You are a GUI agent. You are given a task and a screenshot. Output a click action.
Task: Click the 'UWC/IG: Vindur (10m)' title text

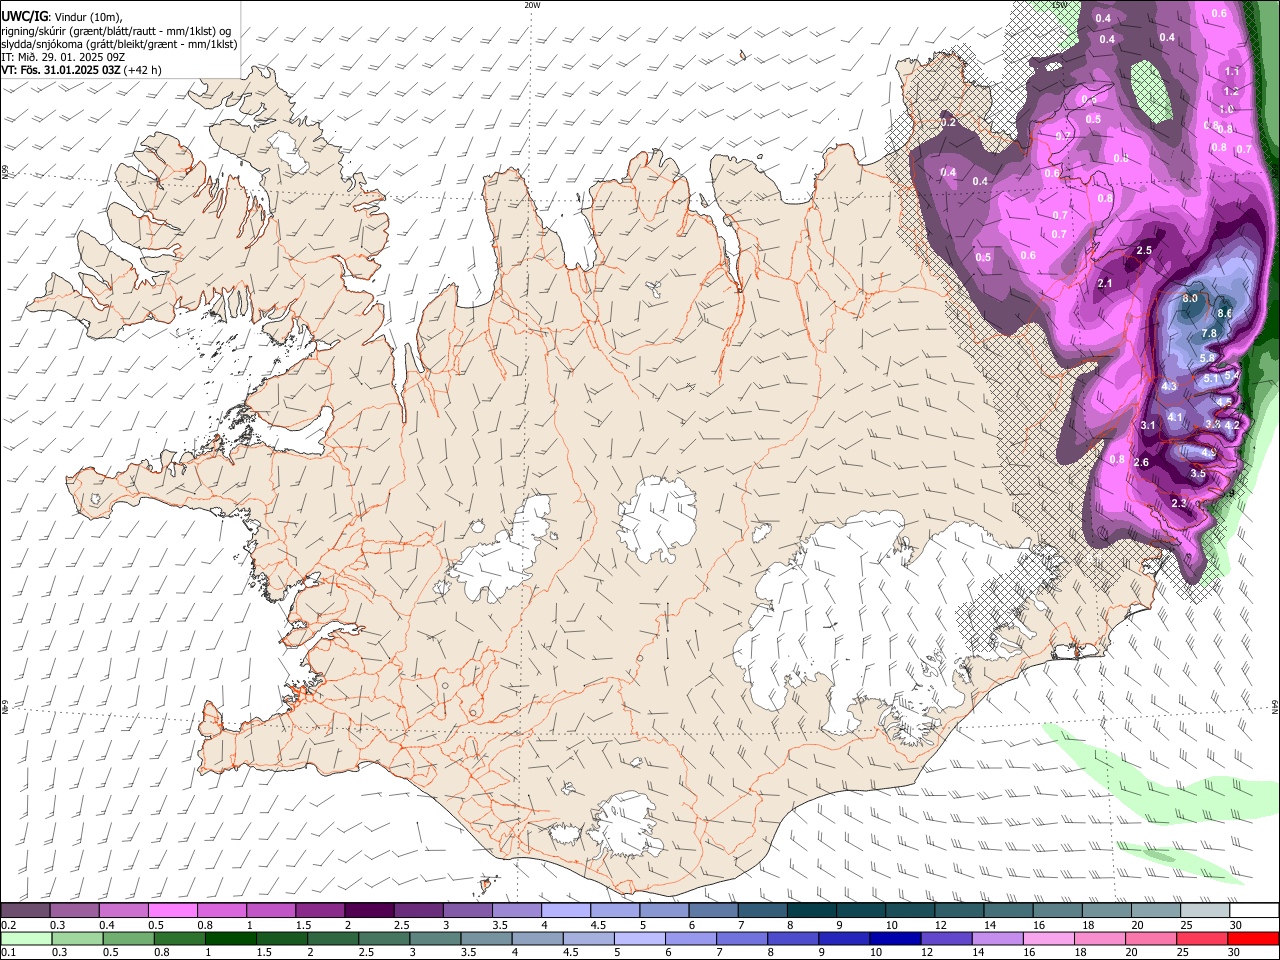pyautogui.click(x=62, y=16)
